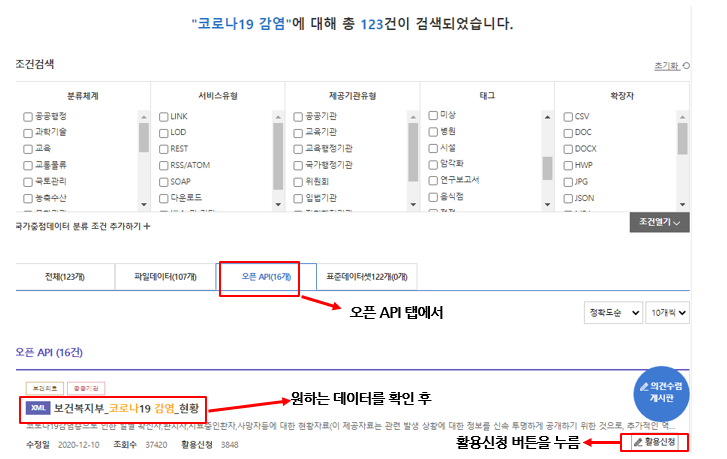This screenshot has width=727, height=459.
Task: Open 보건복지부_코로나19 감염_현황 dataset title
Action: pos(126,408)
